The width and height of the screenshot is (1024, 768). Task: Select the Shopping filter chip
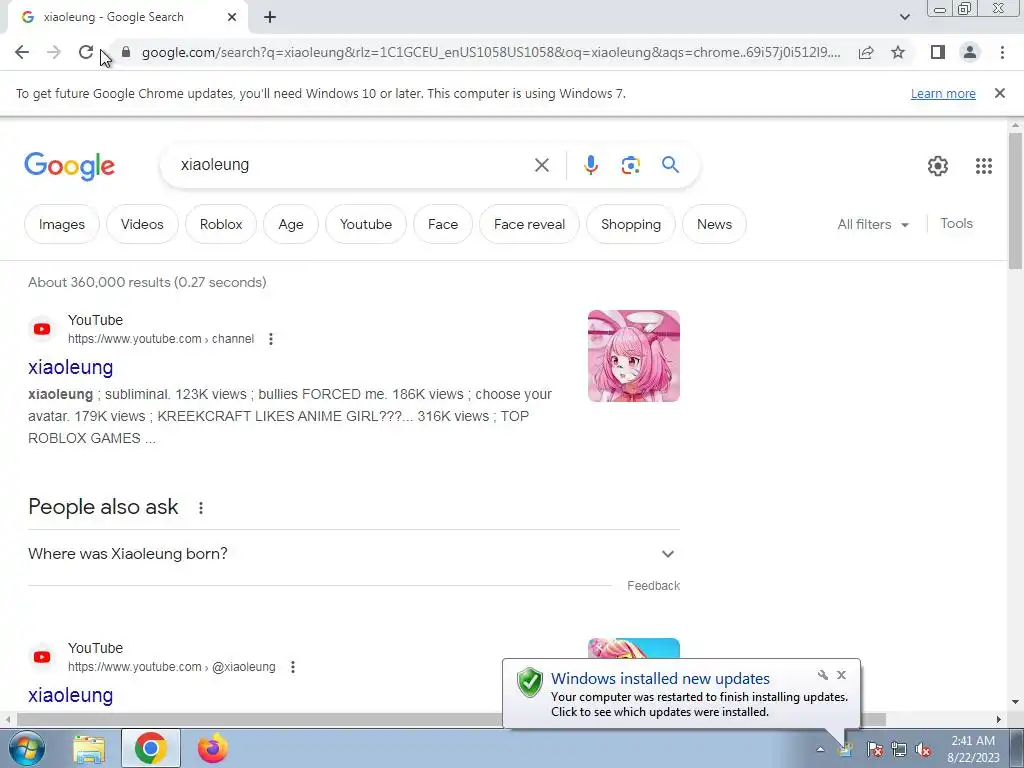click(x=630, y=224)
